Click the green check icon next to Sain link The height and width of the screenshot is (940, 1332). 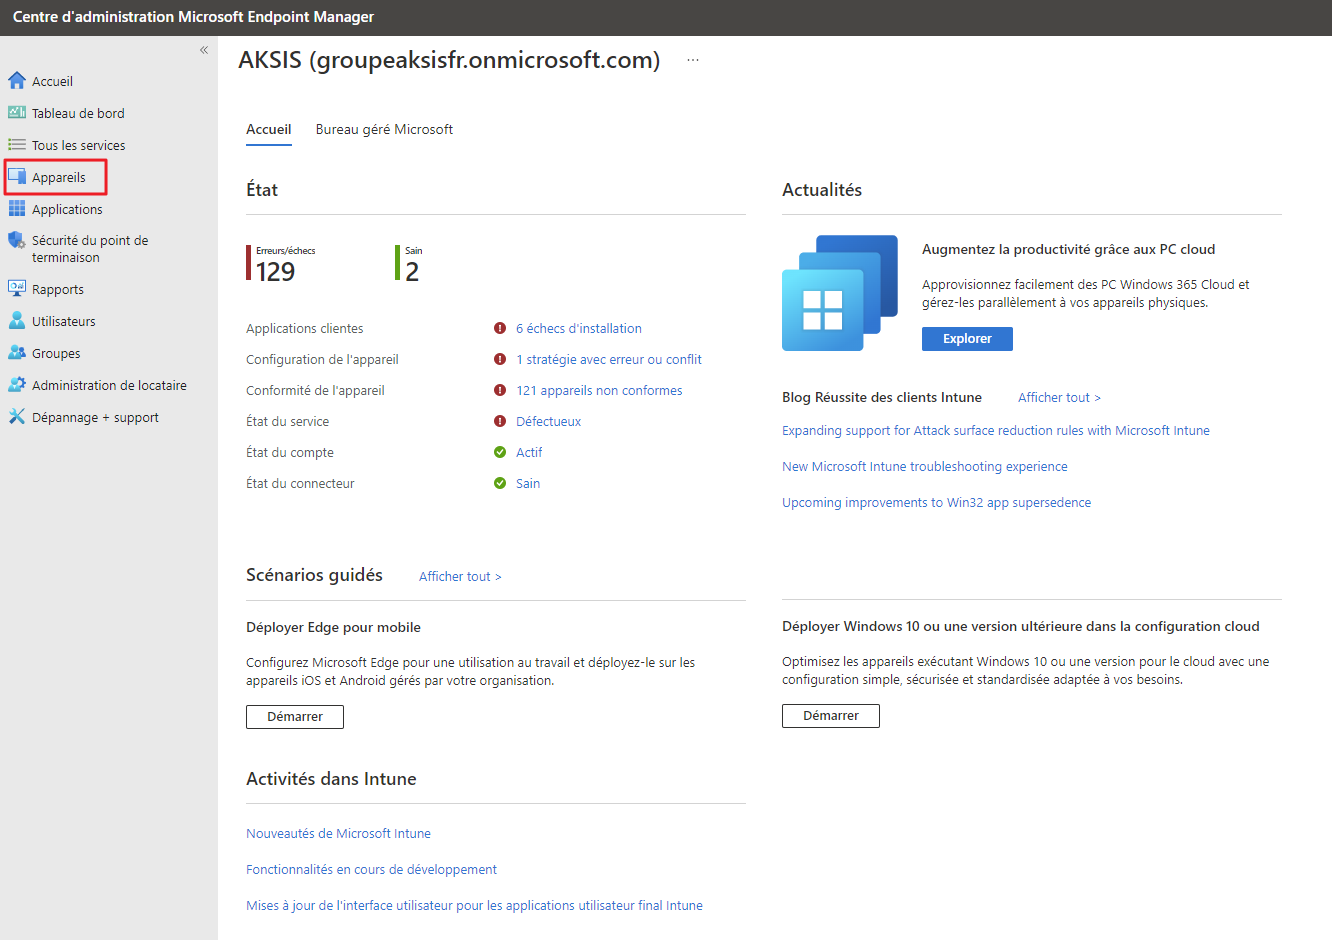(500, 483)
